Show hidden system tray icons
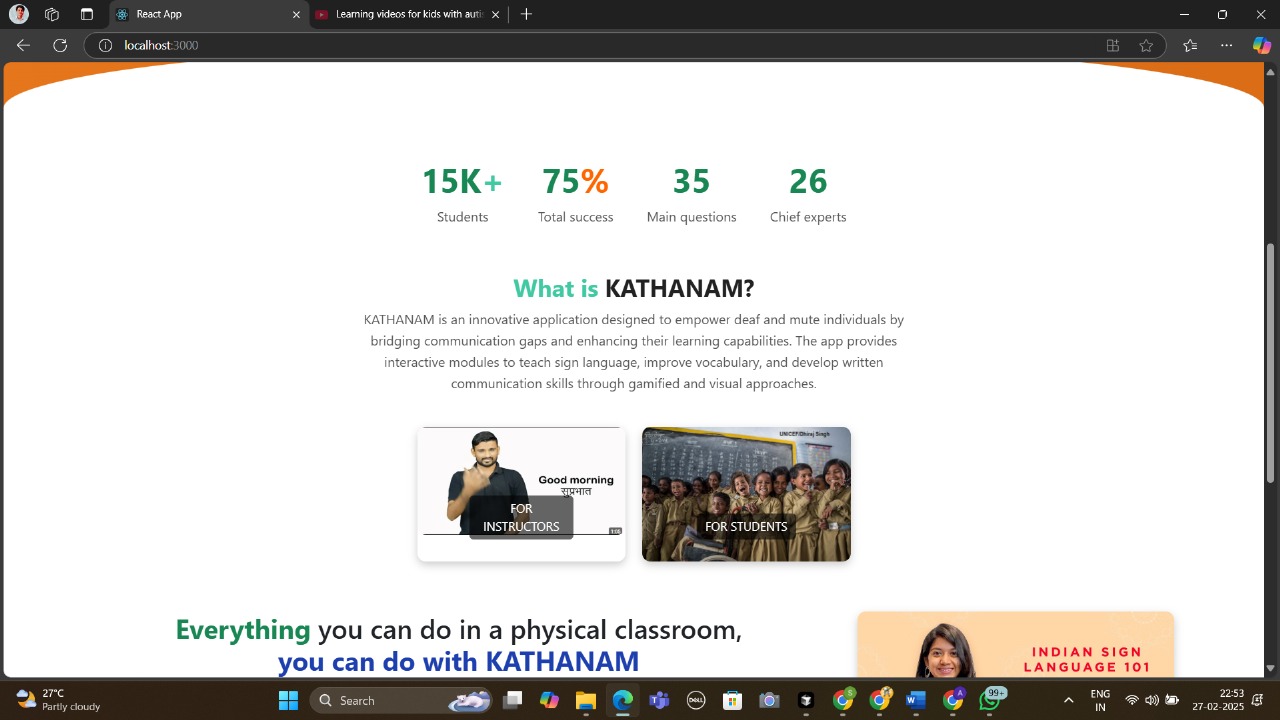1280x720 pixels. click(1068, 700)
